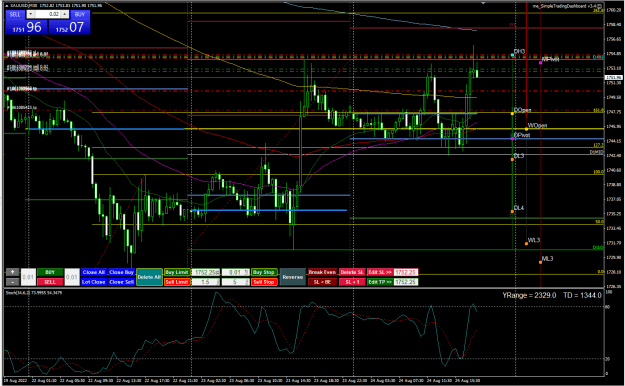Viewport: 625px width, 386px height.
Task: Click the teal Delete All button
Action: (x=149, y=277)
